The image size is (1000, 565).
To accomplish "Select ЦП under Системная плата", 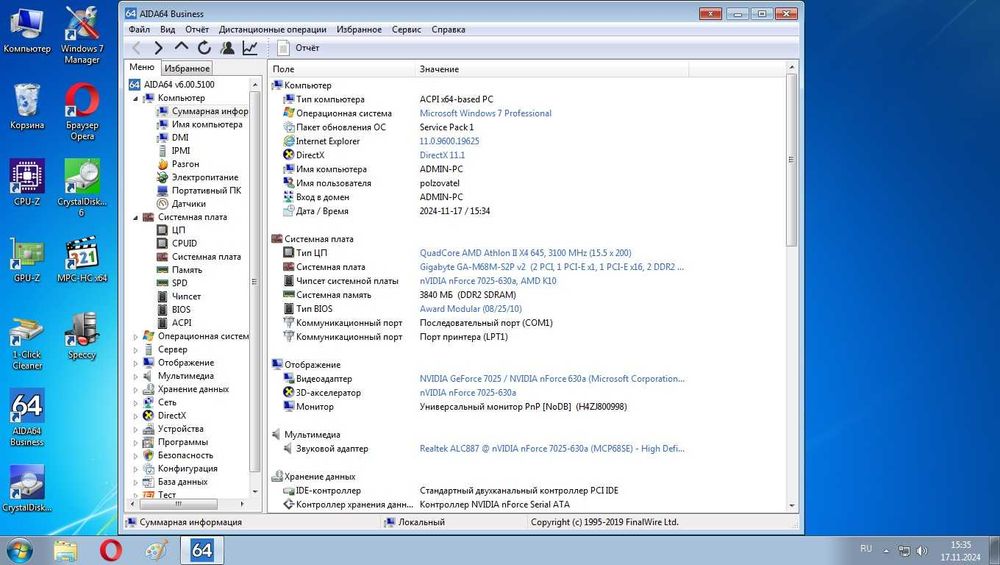I will coord(179,230).
